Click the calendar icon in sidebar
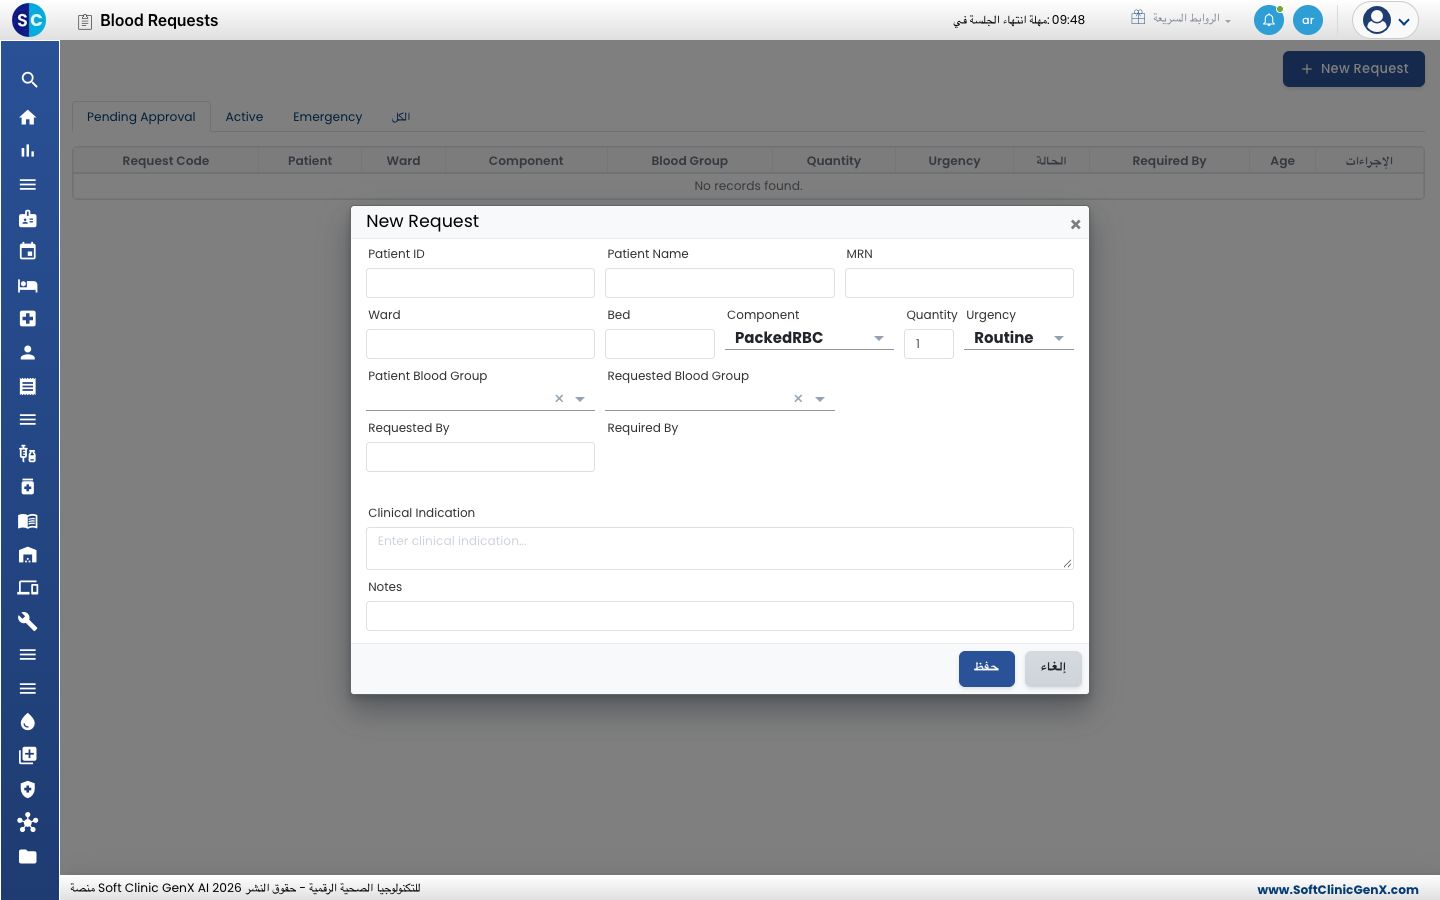The image size is (1440, 900). pyautogui.click(x=28, y=251)
